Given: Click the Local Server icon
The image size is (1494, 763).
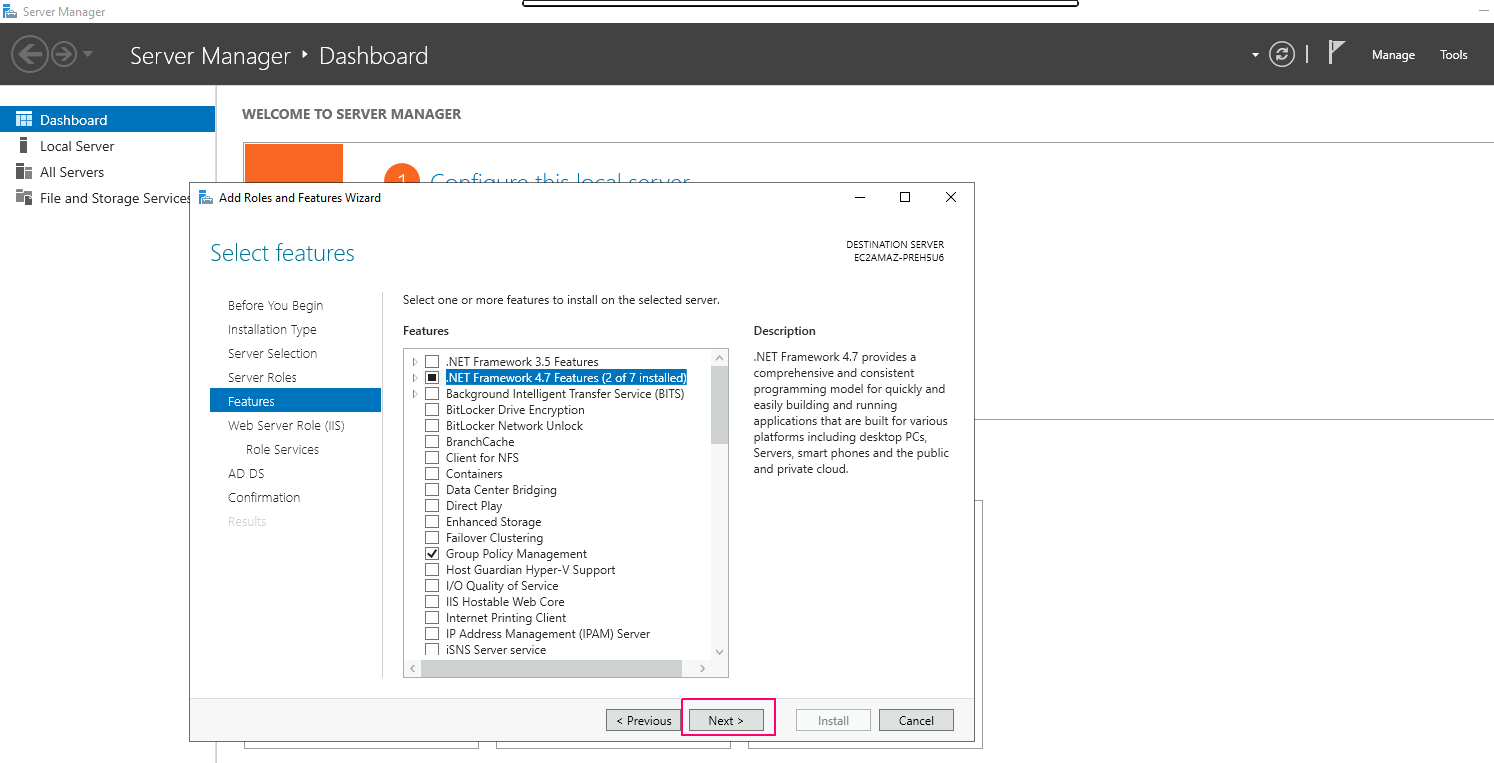Looking at the screenshot, I should point(24,145).
